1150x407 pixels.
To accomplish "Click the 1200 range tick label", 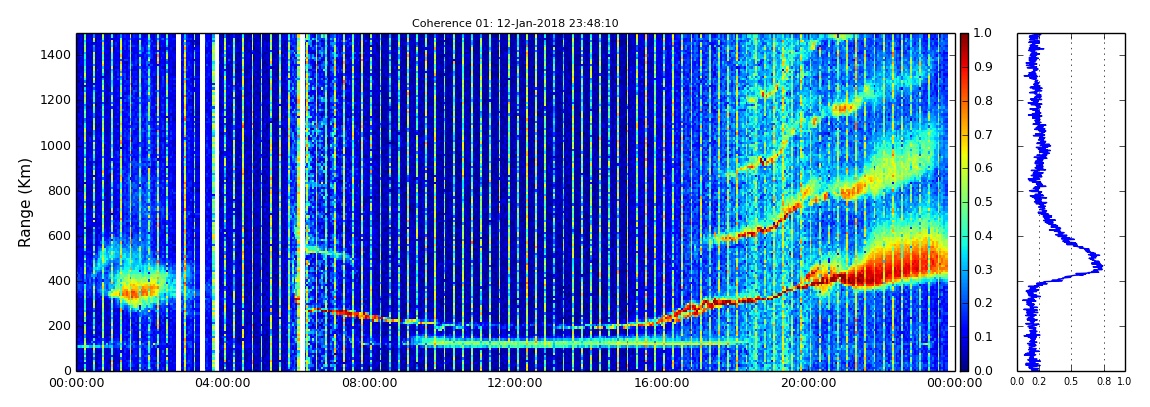I will [56, 100].
